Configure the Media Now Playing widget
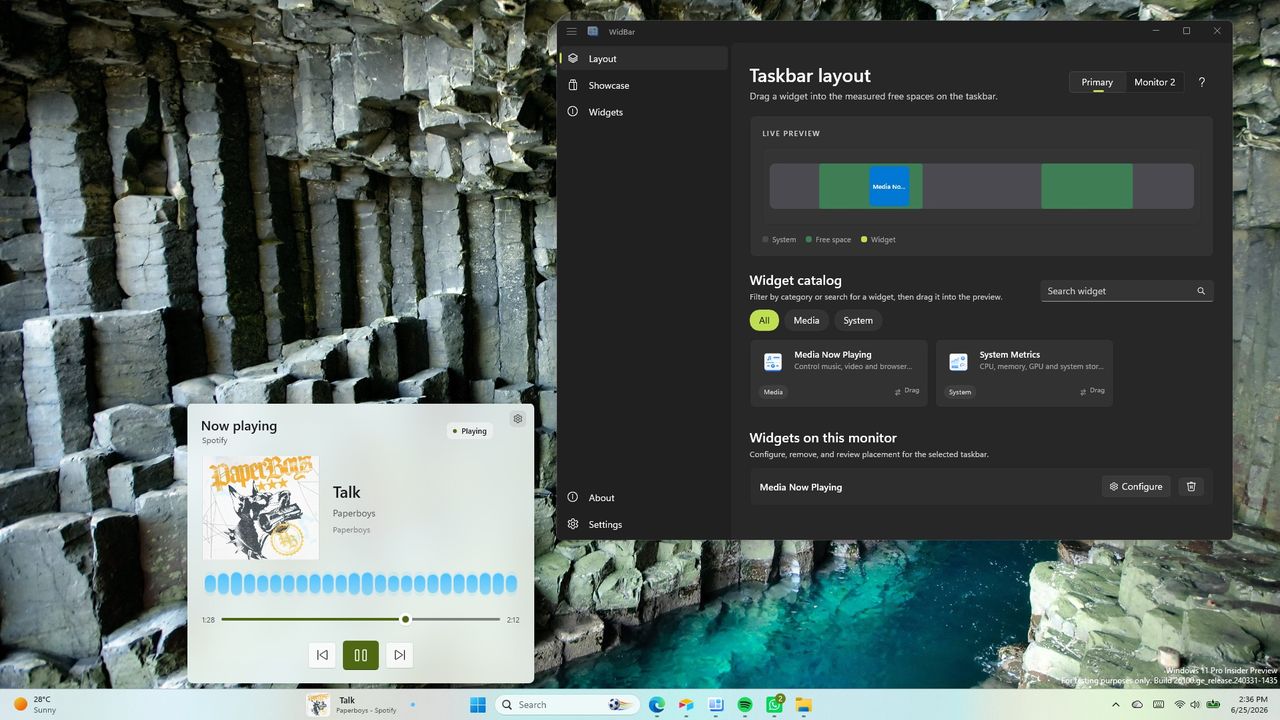Screen dimensions: 1280x720 coord(1136,487)
